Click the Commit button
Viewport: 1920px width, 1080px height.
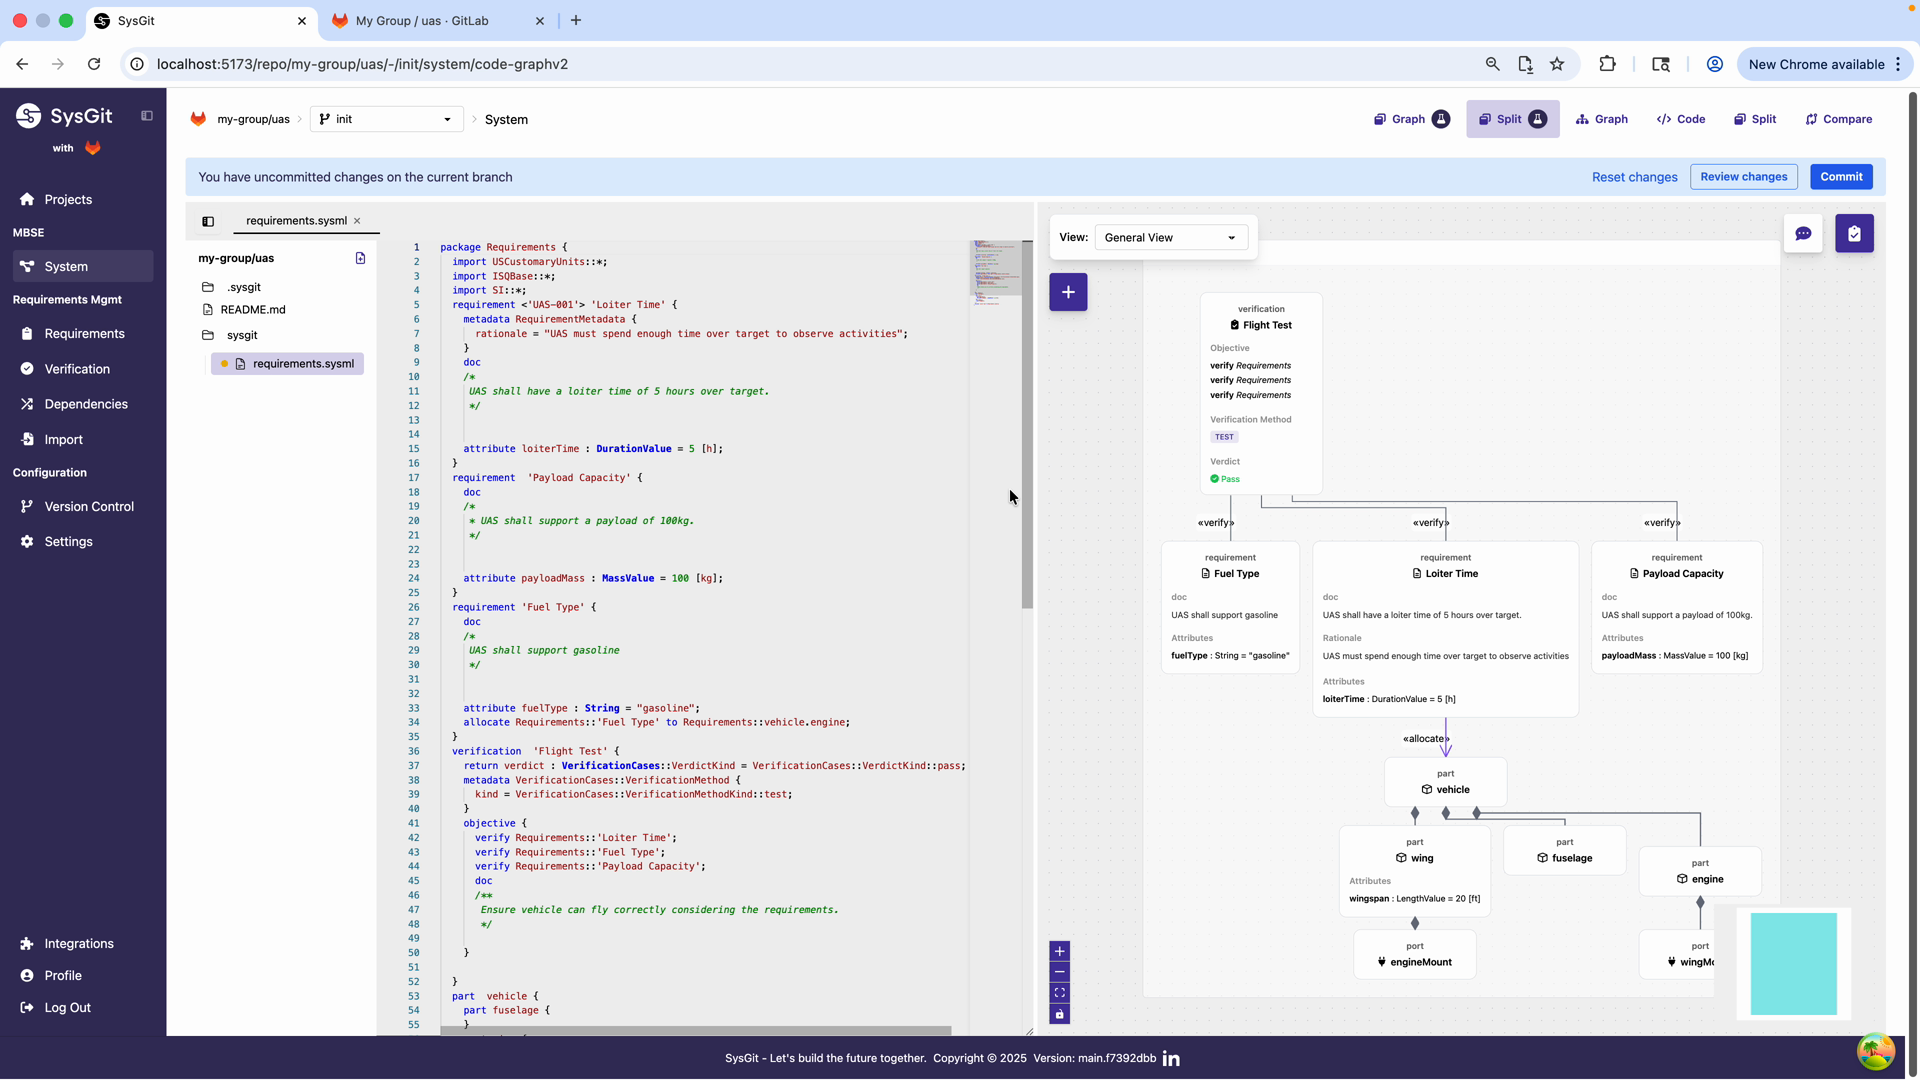1840,177
